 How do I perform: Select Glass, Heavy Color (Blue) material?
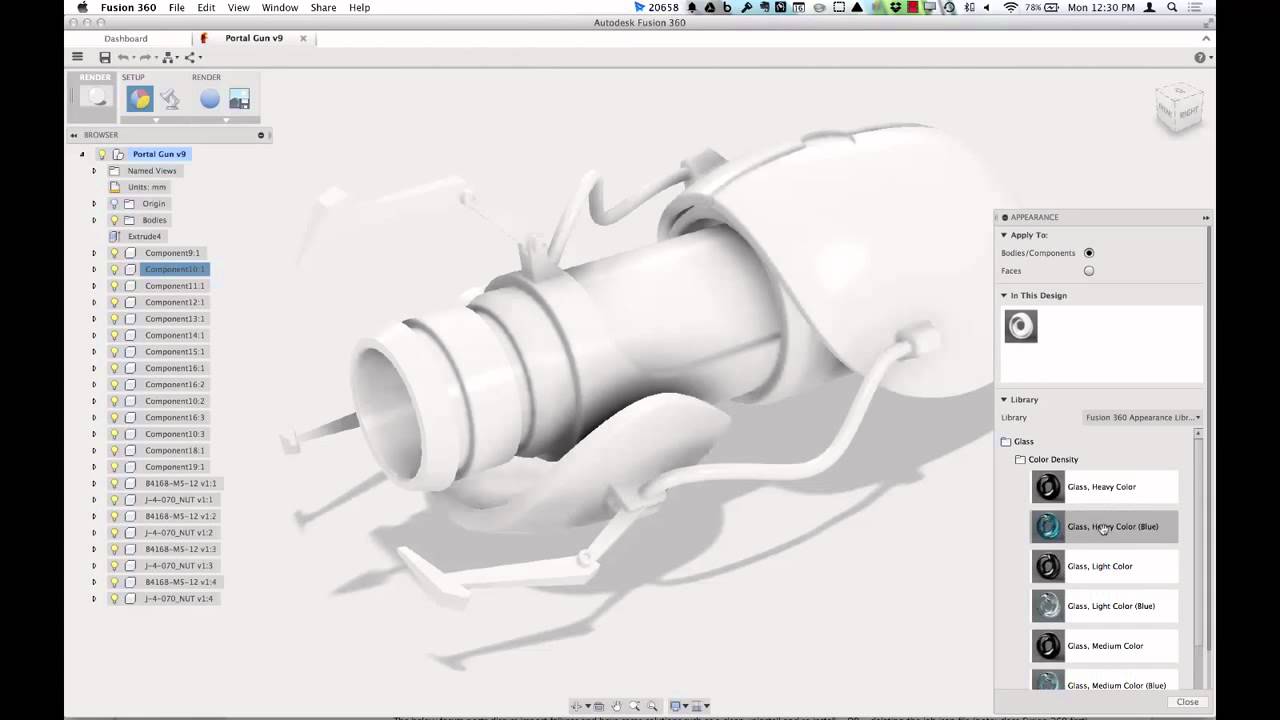click(x=1104, y=526)
